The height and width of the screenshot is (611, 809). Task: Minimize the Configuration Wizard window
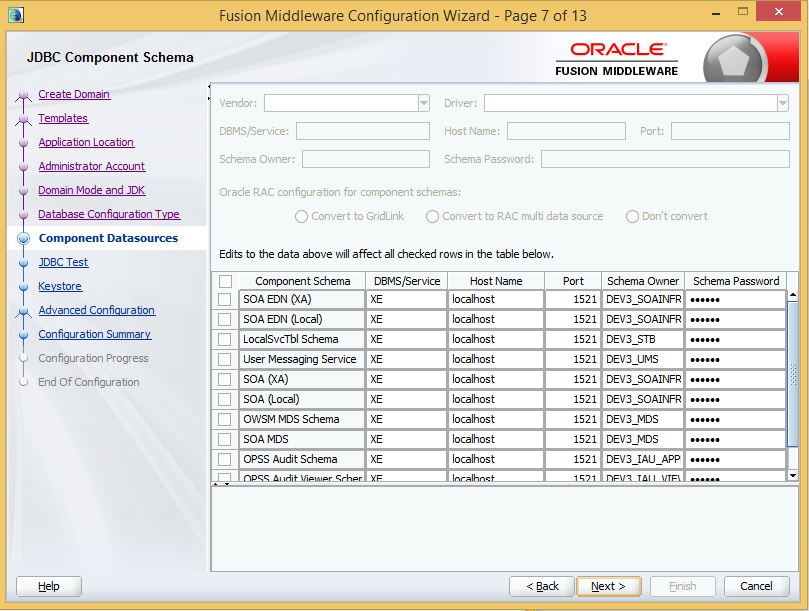point(716,13)
